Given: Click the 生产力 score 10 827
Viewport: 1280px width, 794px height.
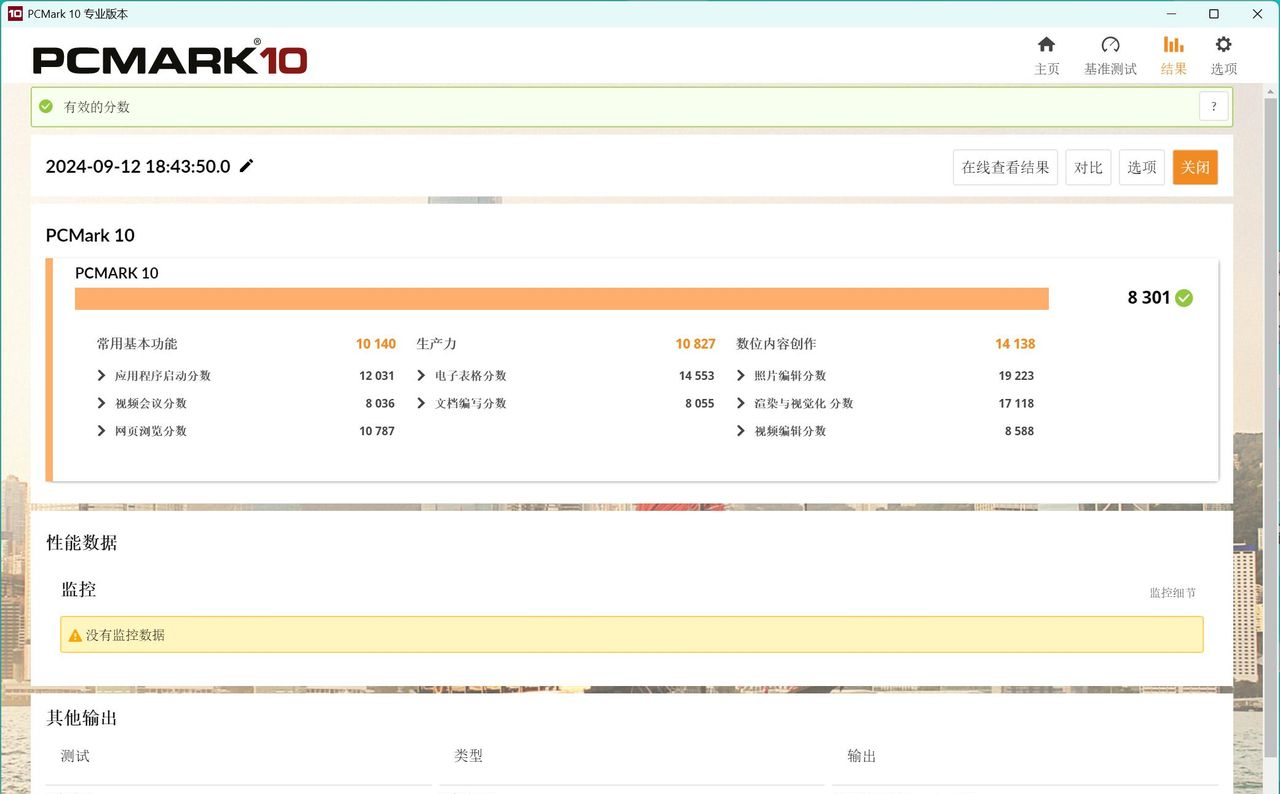Looking at the screenshot, I should click(x=695, y=344).
